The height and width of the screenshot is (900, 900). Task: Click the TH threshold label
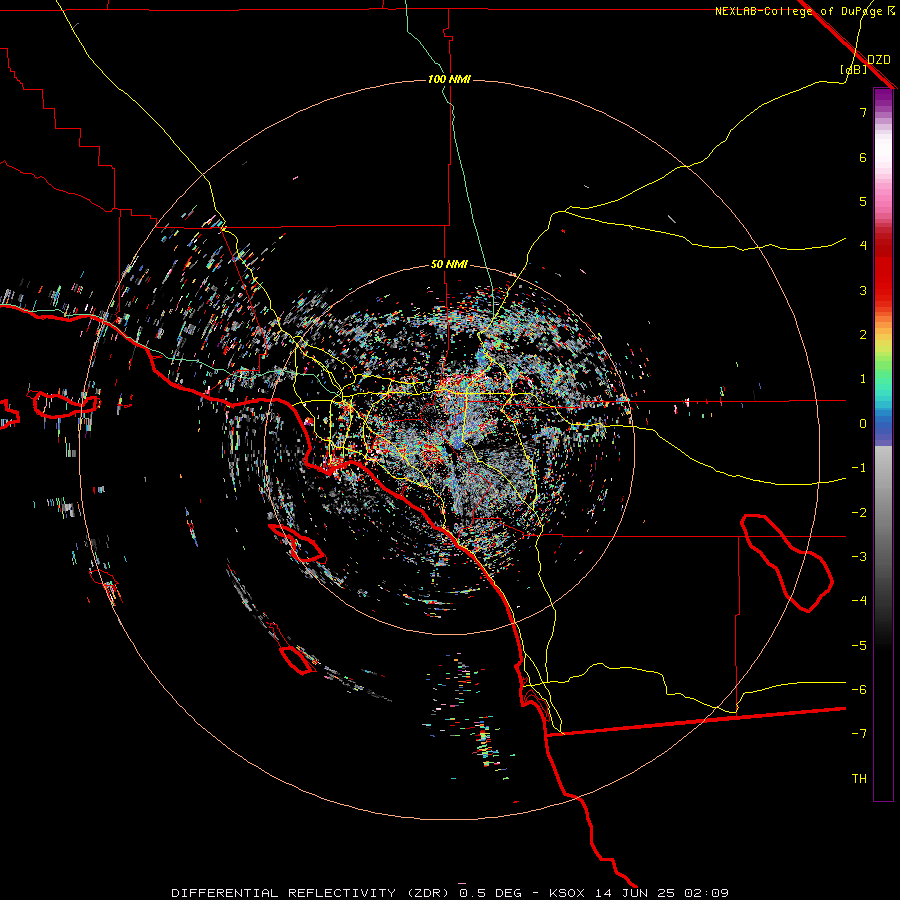859,779
